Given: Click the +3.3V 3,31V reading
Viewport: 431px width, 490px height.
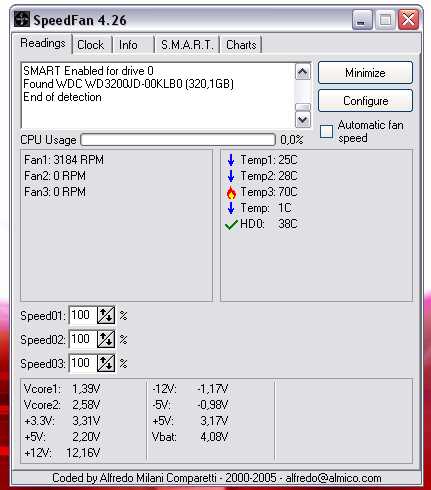Looking at the screenshot, I should click(62, 421).
